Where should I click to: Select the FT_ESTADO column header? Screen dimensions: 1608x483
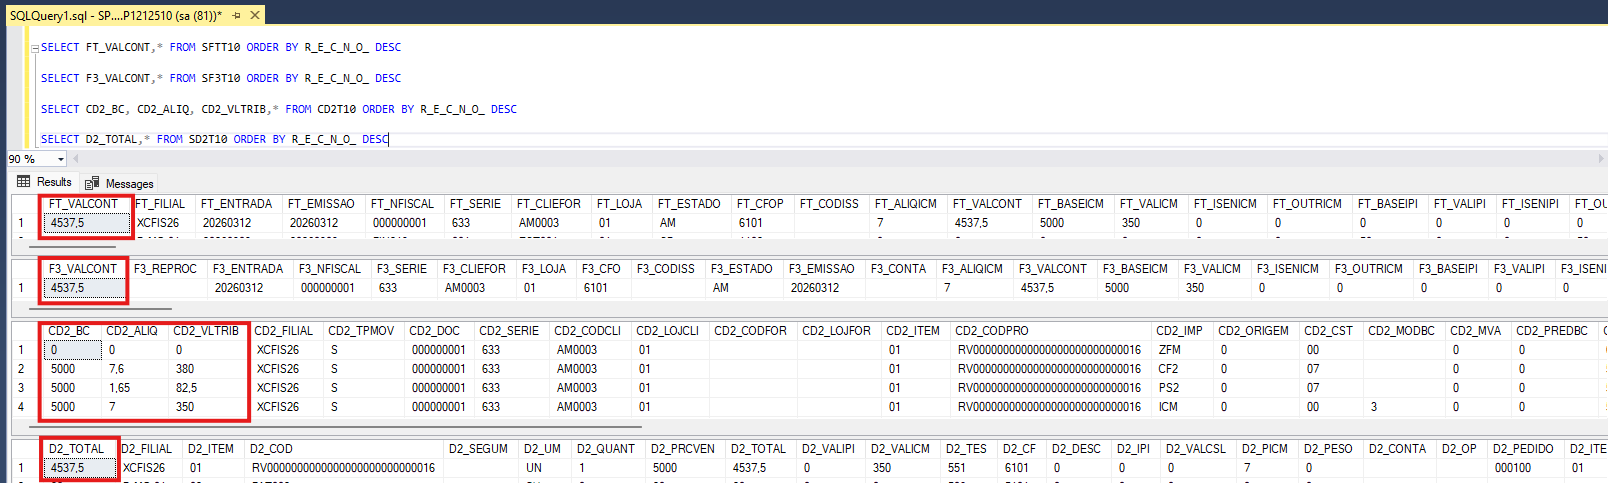tap(689, 204)
